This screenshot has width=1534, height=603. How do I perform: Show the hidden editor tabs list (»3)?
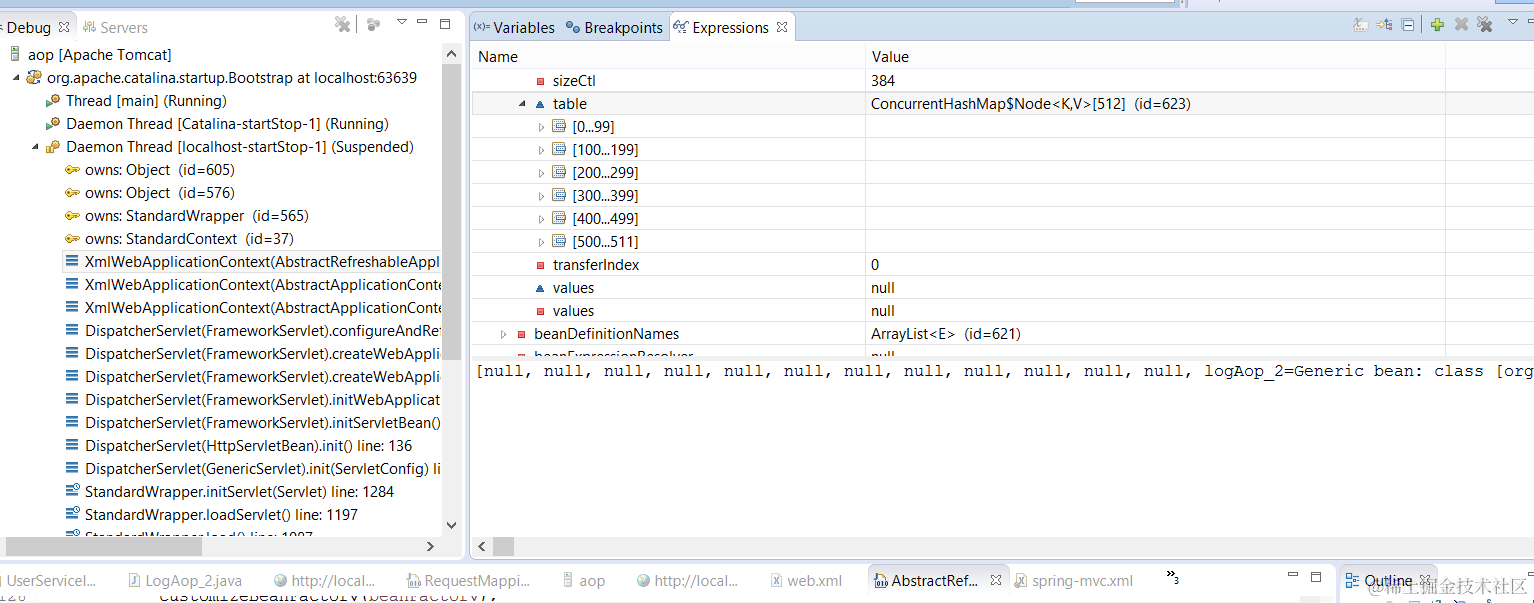[x=1173, y=577]
